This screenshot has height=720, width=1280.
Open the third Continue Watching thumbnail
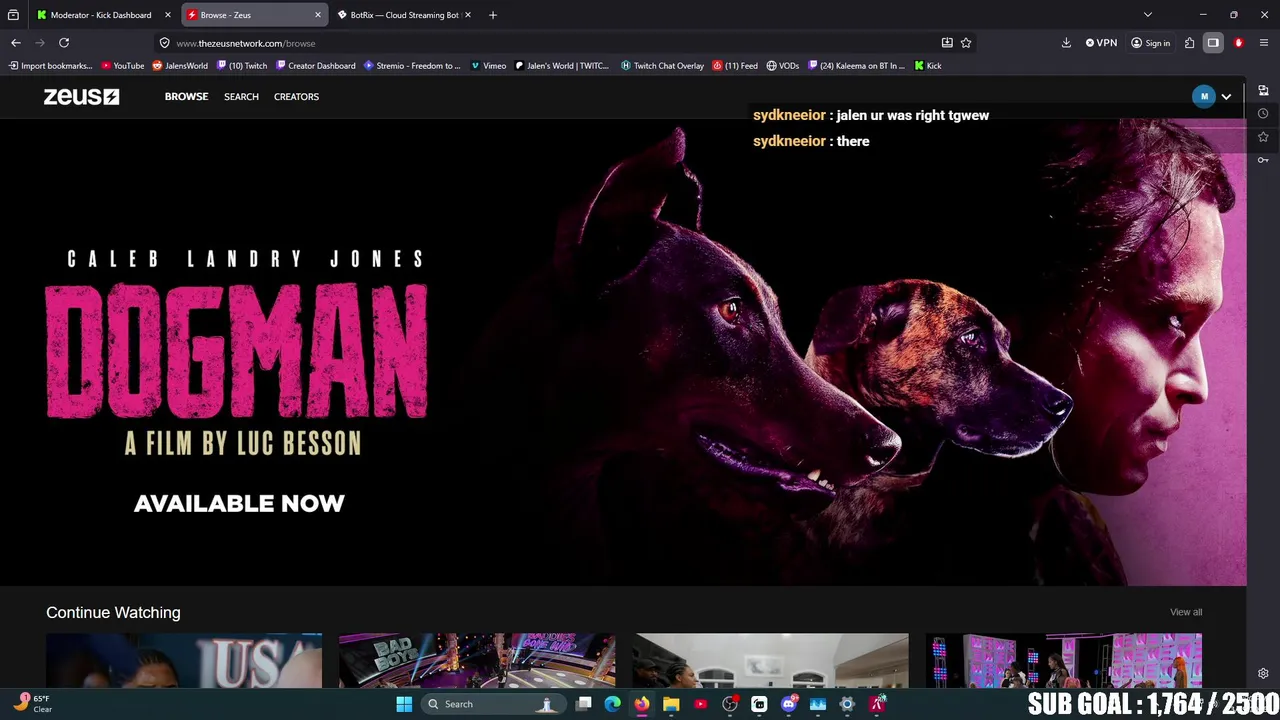point(770,660)
